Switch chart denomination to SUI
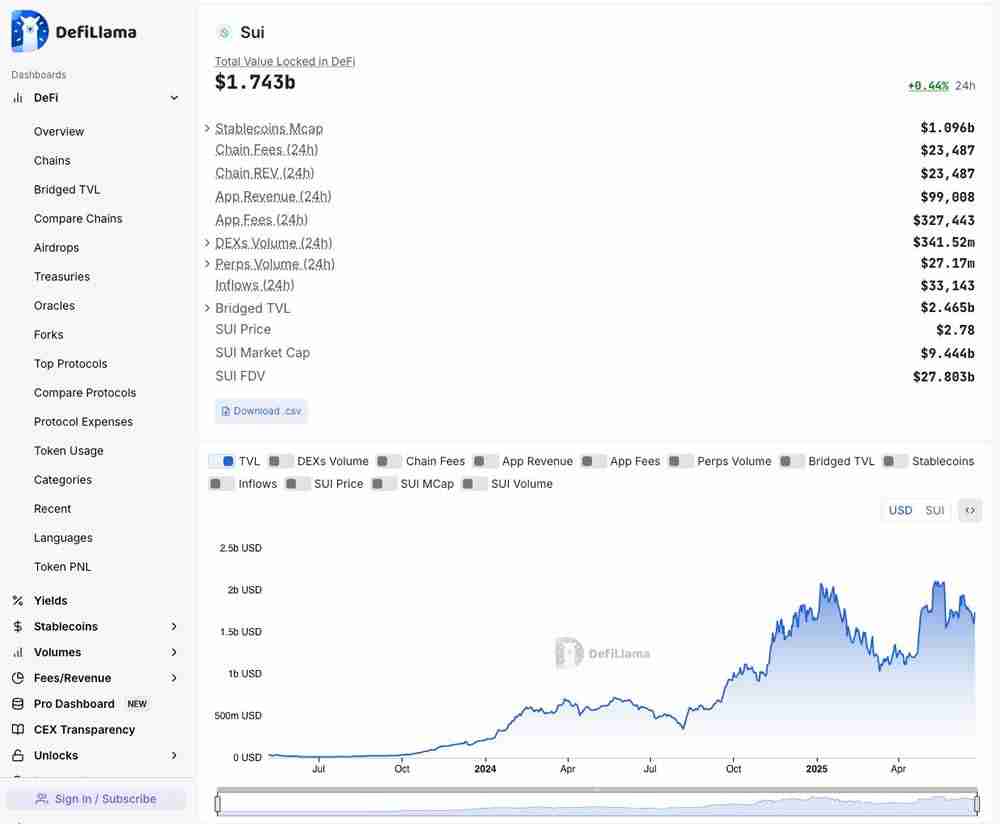The image size is (1000, 824). [934, 510]
